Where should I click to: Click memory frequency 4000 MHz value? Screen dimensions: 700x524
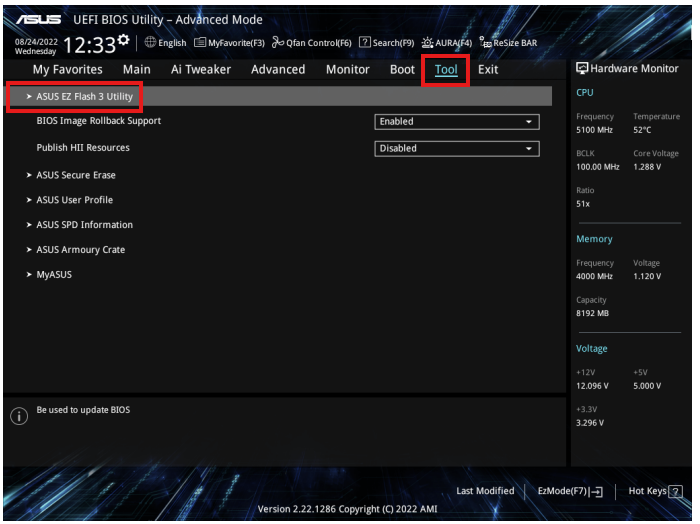[594, 276]
